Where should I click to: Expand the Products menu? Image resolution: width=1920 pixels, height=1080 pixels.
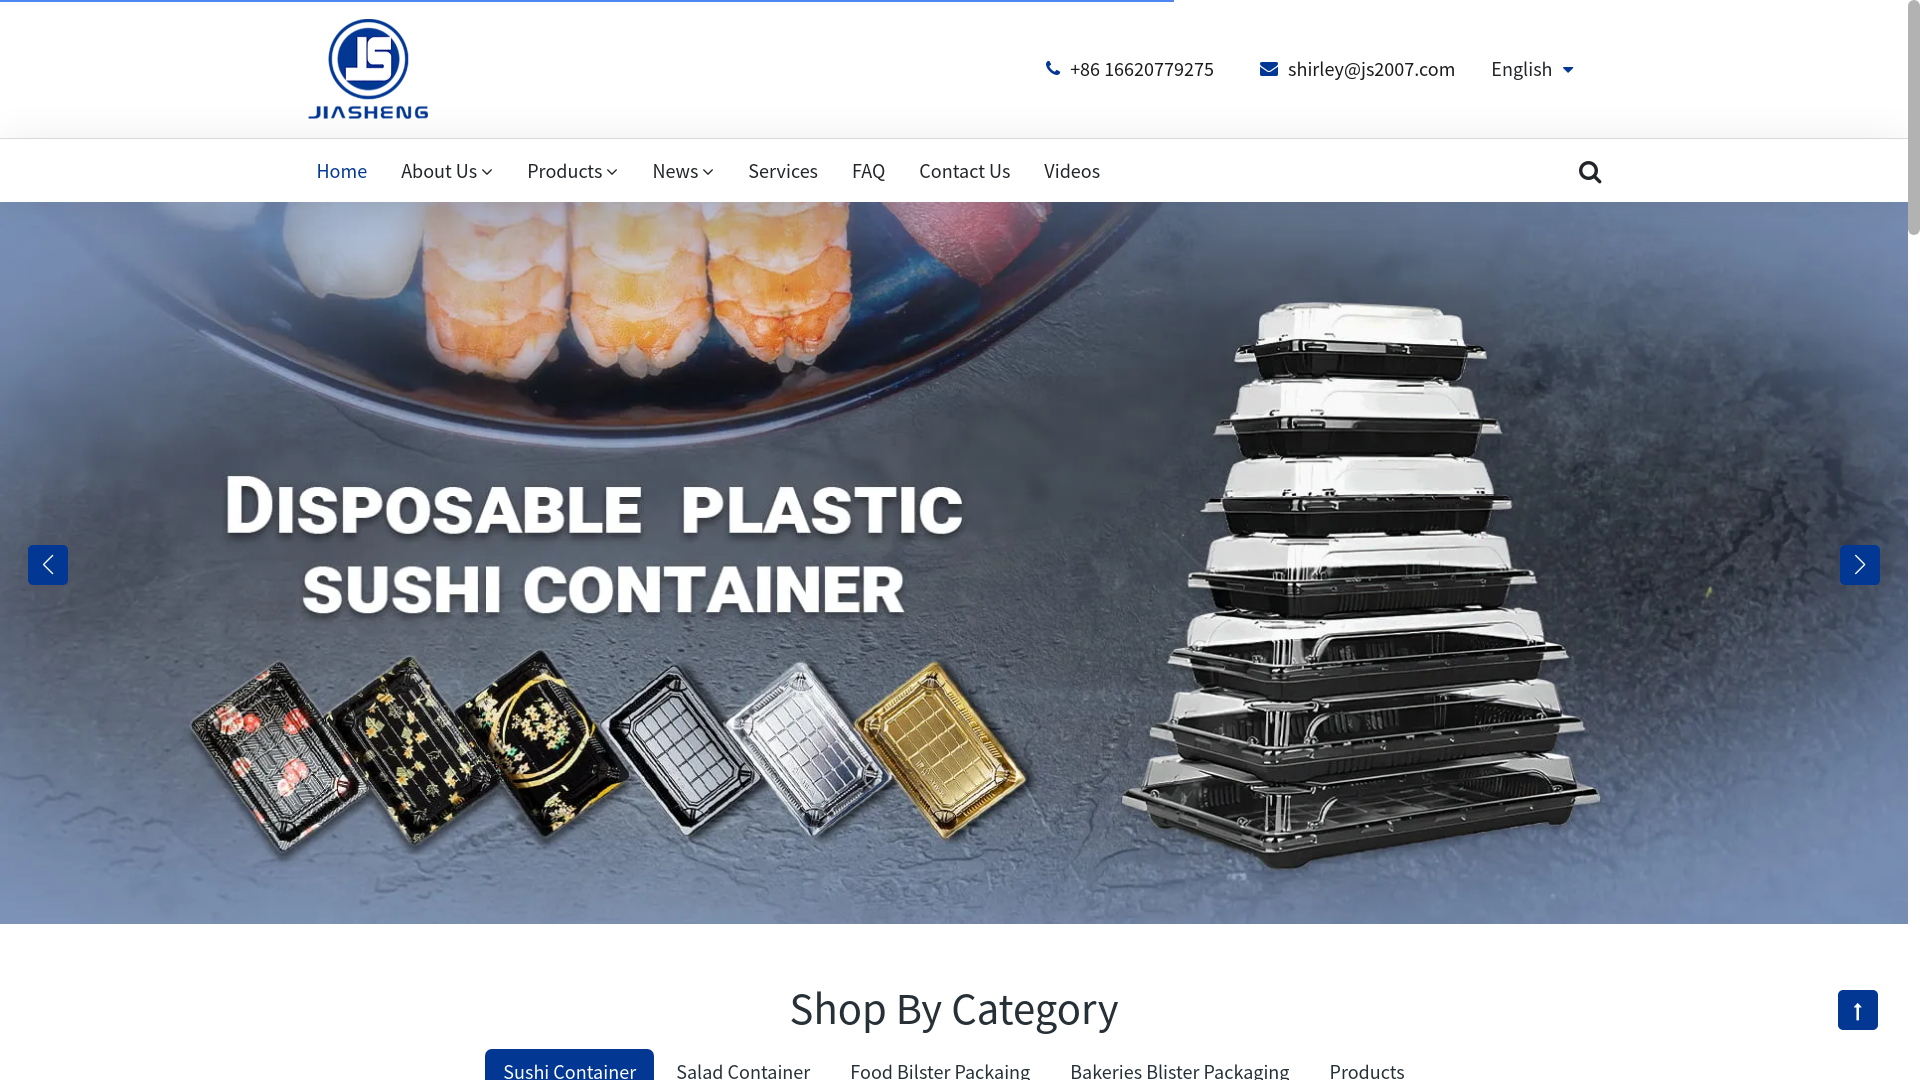coord(573,171)
